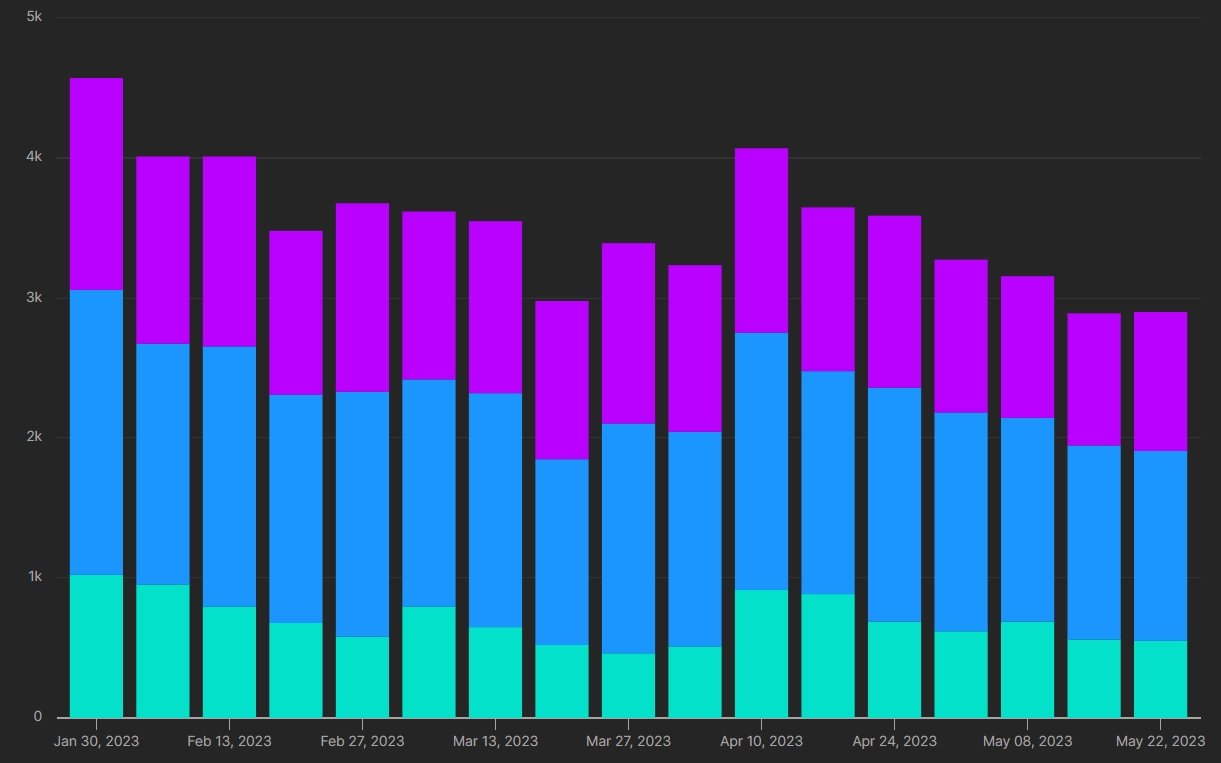Click the blue segment of the Mar 27, 2023 bar
The image size is (1221, 763).
(x=628, y=539)
